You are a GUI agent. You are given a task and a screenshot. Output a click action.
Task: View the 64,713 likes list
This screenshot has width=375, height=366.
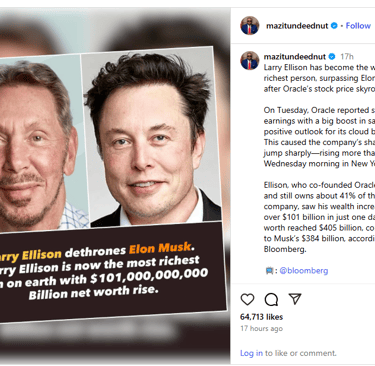tap(261, 317)
